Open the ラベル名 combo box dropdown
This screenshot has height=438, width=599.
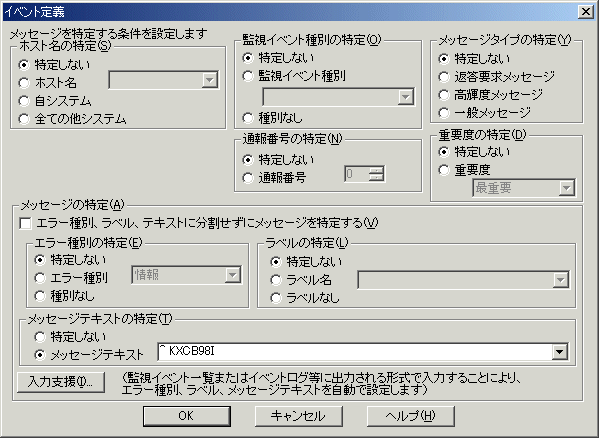tap(560, 280)
